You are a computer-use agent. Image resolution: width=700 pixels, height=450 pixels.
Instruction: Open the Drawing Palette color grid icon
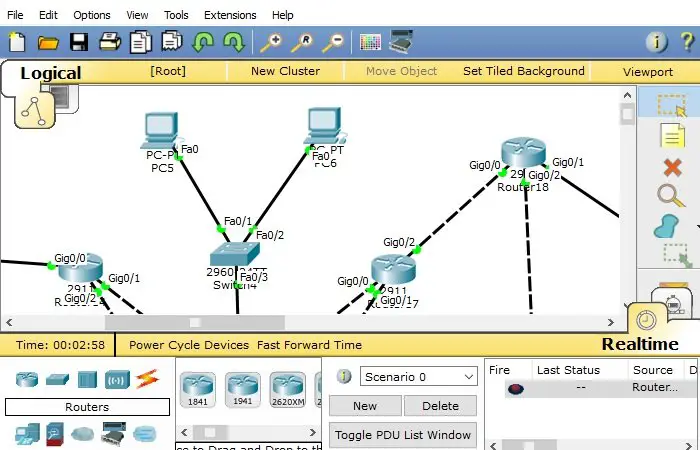click(x=370, y=43)
